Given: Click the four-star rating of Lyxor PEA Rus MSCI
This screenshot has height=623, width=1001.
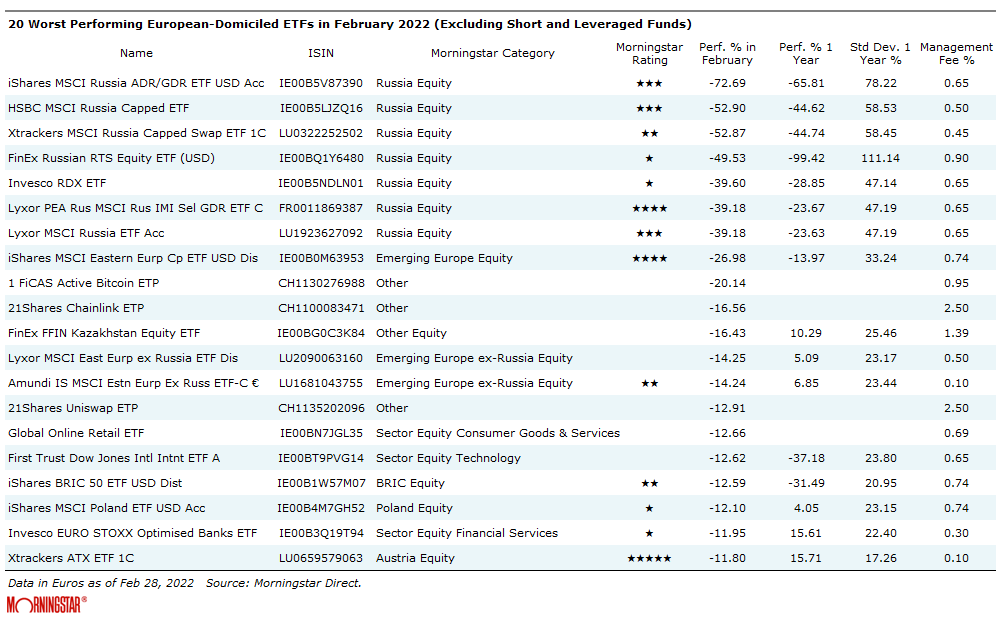Looking at the screenshot, I should 648,208.
